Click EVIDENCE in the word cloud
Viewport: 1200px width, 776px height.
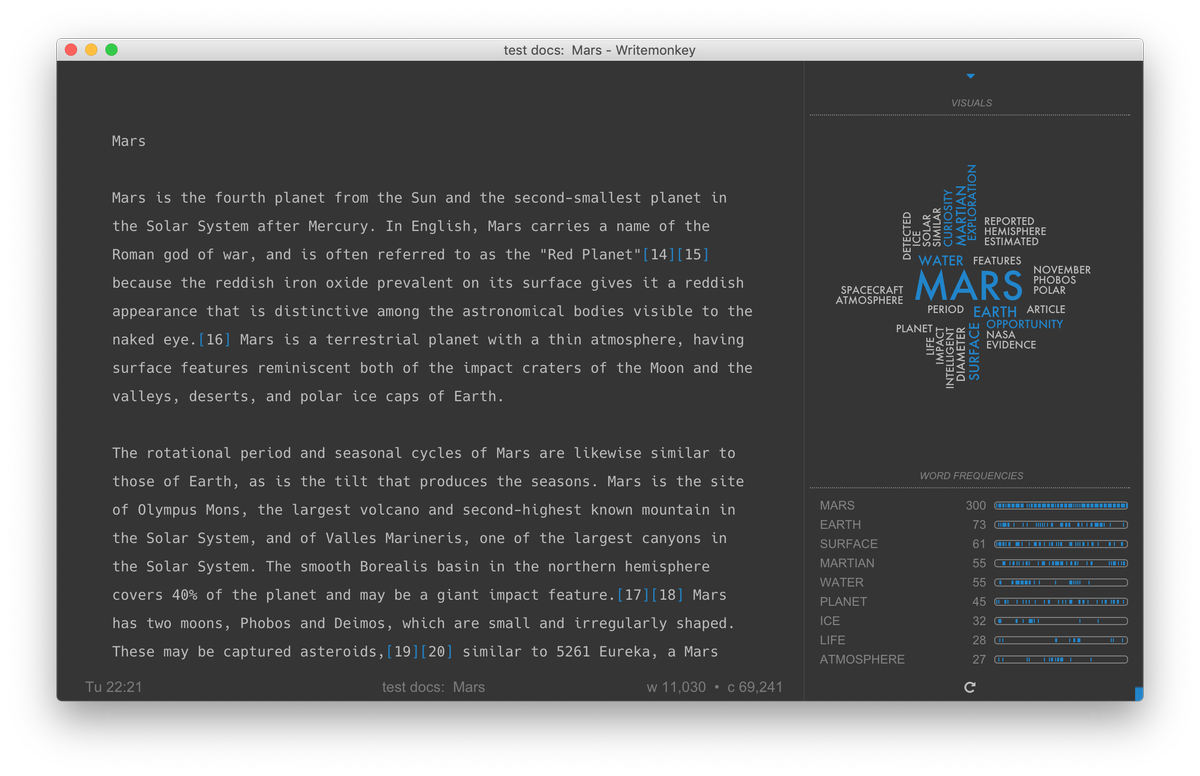[x=1011, y=345]
